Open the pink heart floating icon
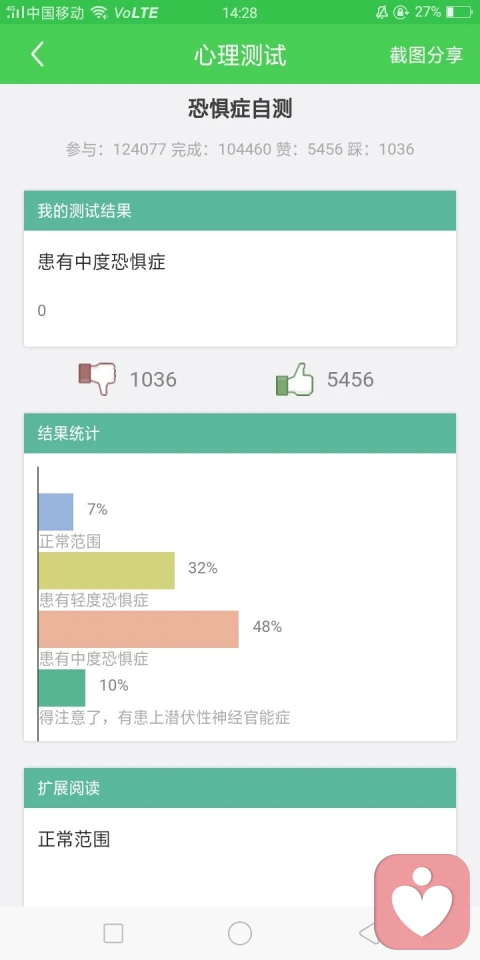This screenshot has height=960, width=480. pos(422,901)
